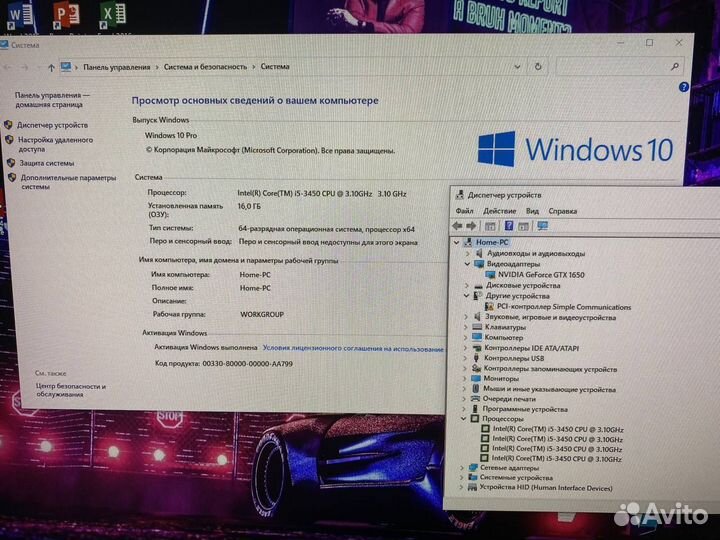The width and height of the screenshot is (720, 540).
Task: Expand the Клавиатуры node
Action: click(466, 327)
